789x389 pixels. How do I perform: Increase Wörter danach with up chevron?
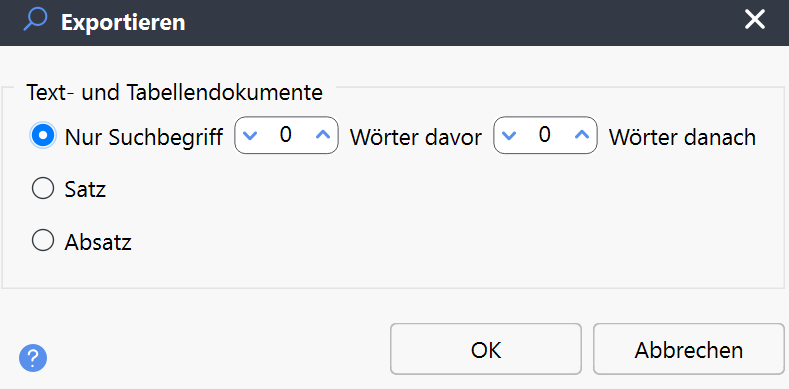(582, 135)
